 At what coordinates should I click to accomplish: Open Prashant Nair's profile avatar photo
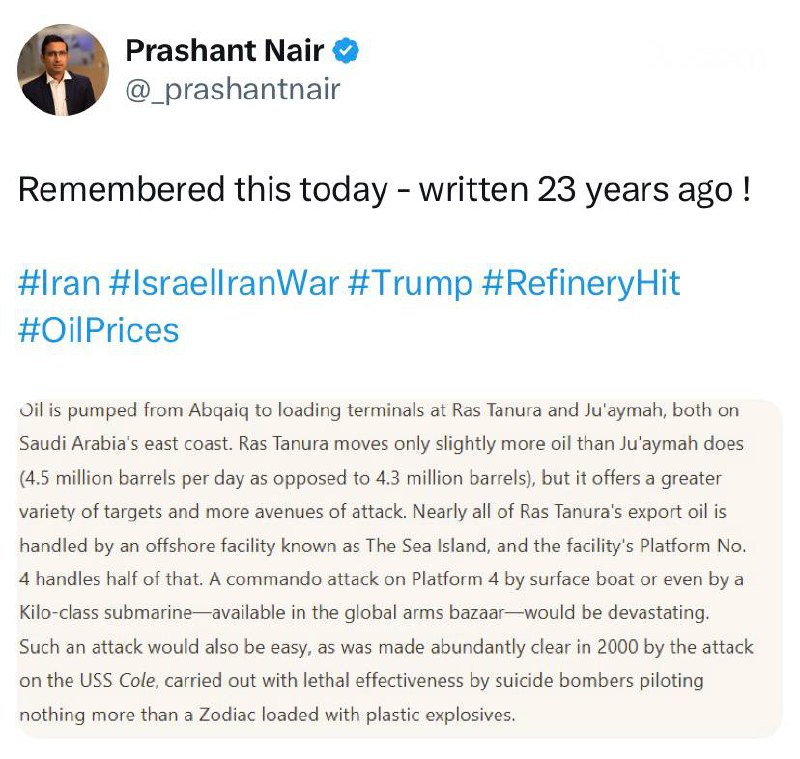click(63, 70)
